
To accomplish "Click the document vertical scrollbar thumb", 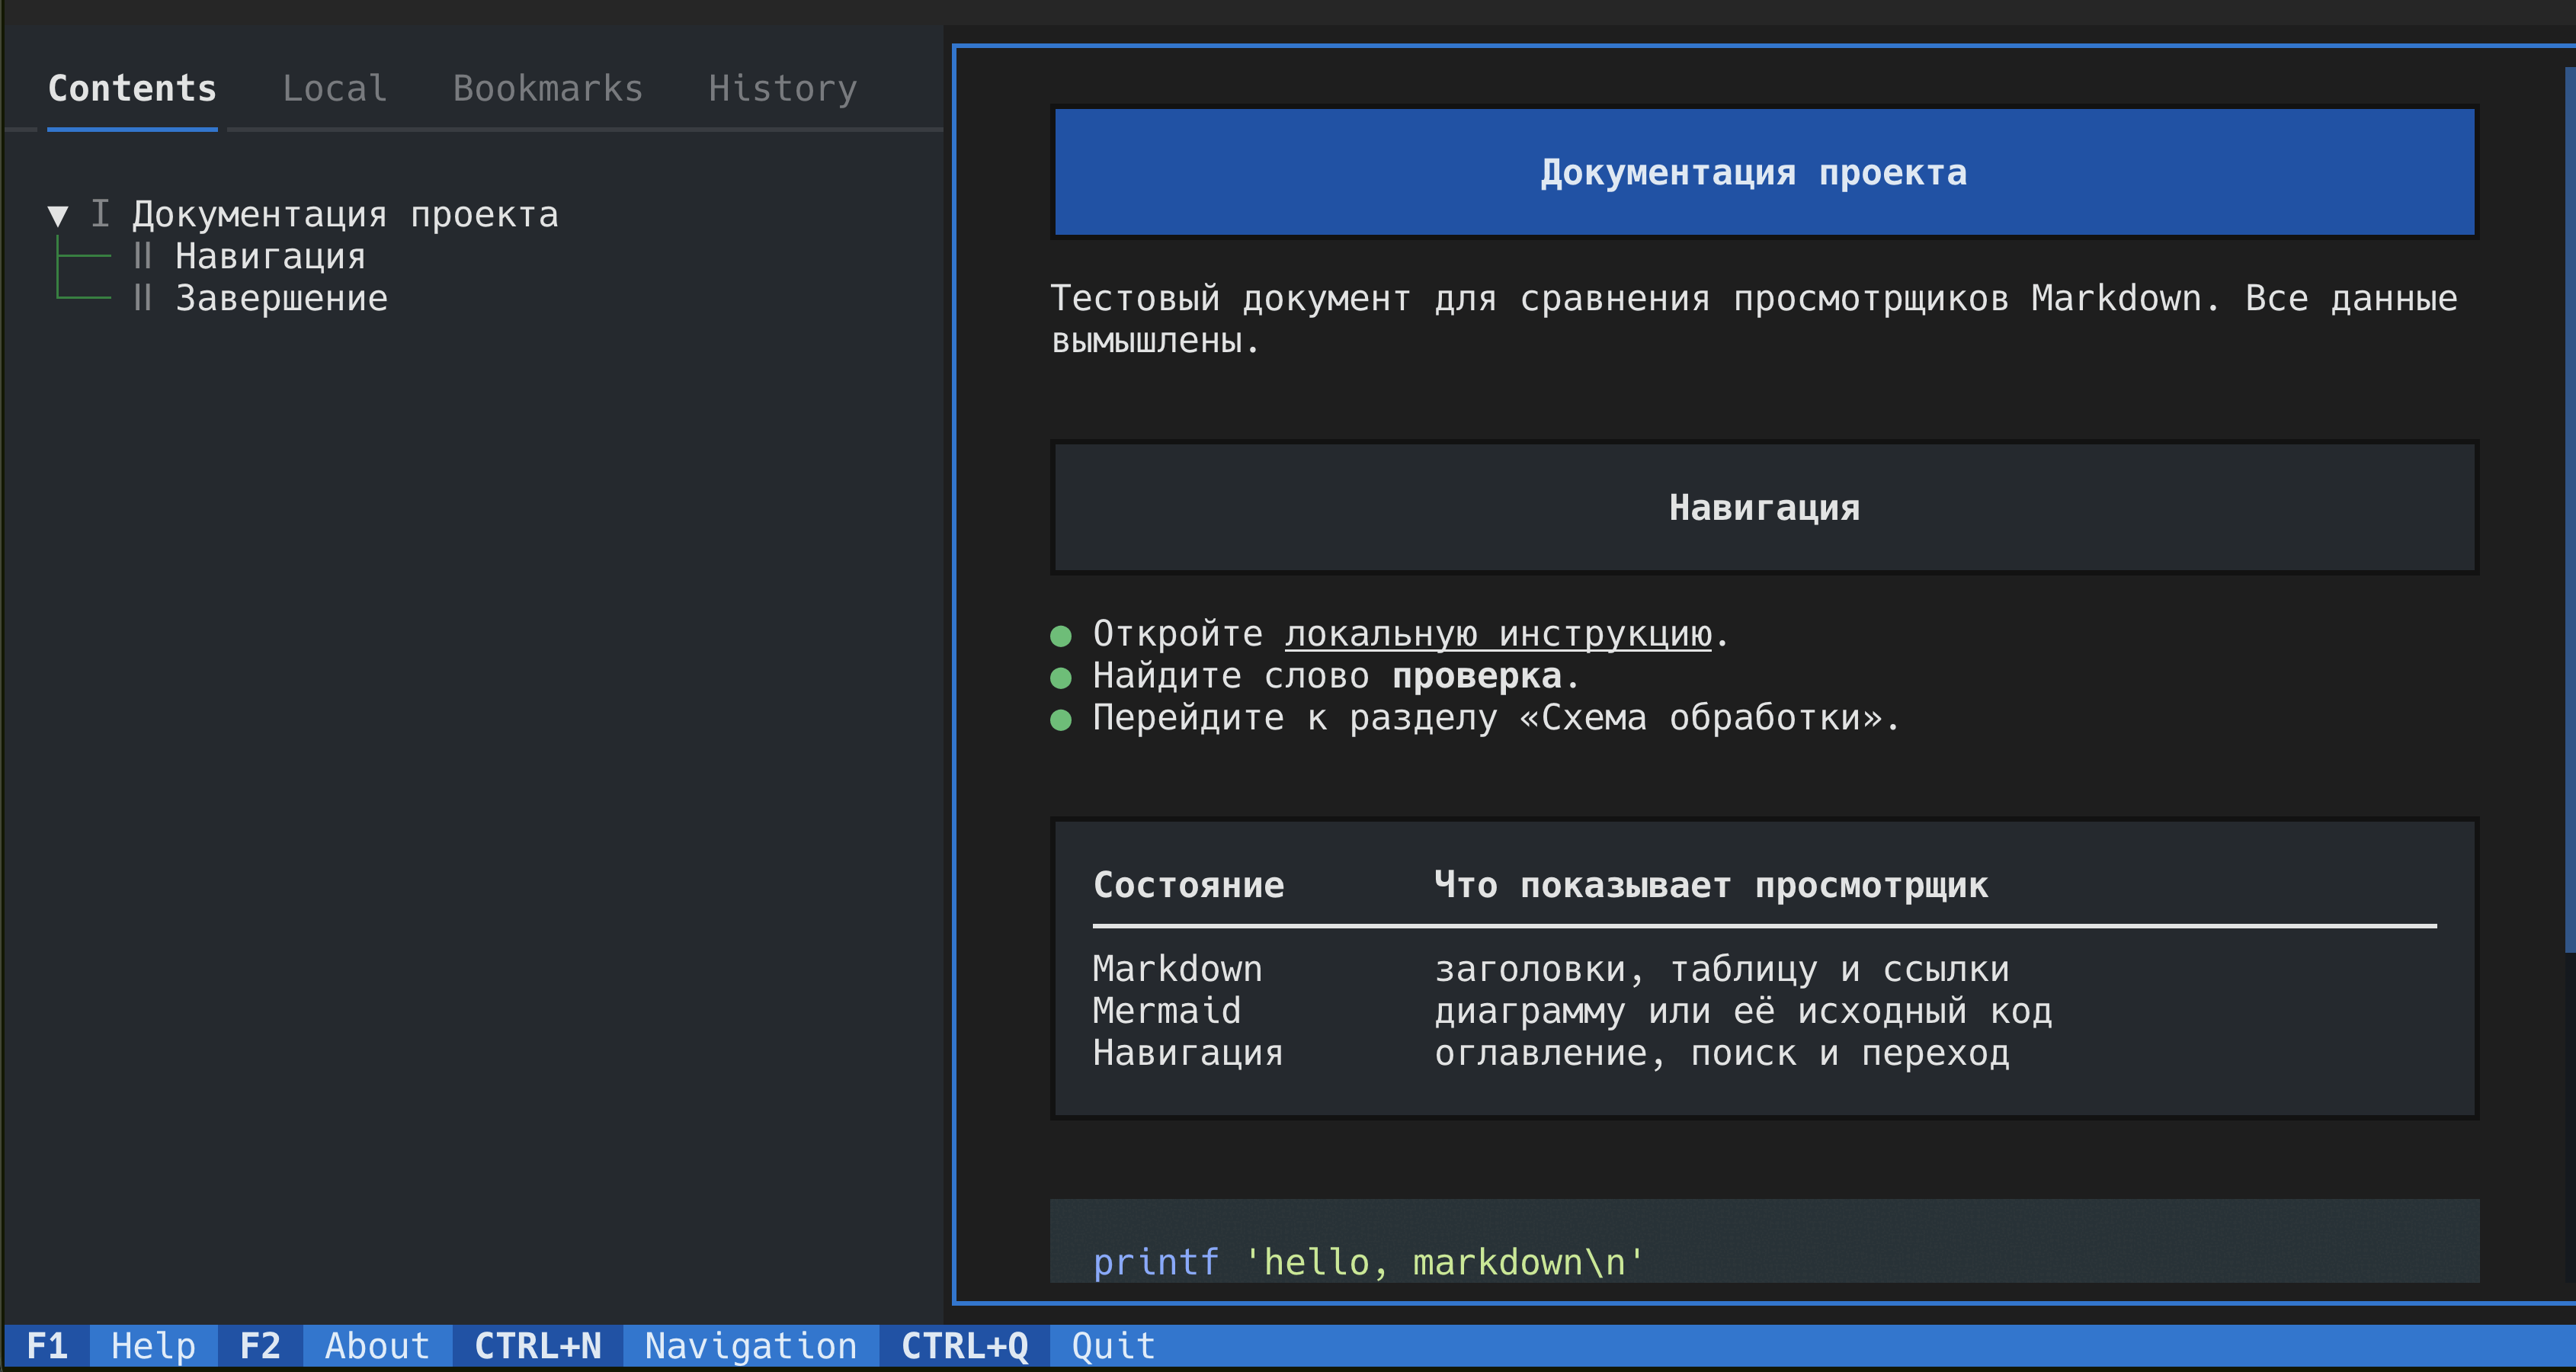I will point(2570,510).
